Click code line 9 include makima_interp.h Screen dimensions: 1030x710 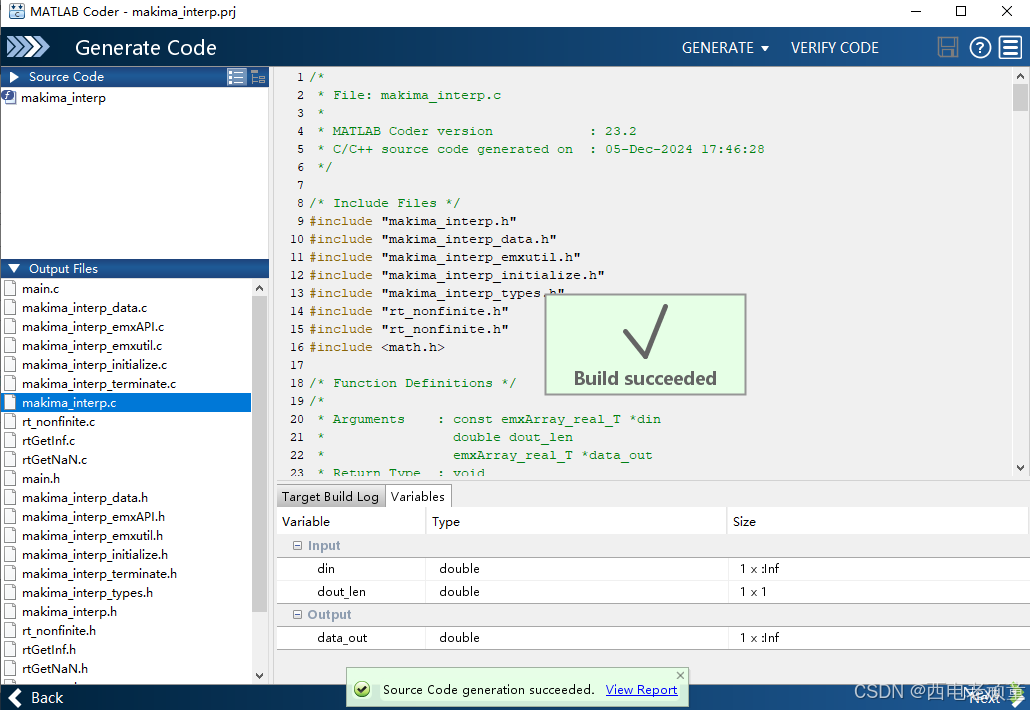(413, 221)
